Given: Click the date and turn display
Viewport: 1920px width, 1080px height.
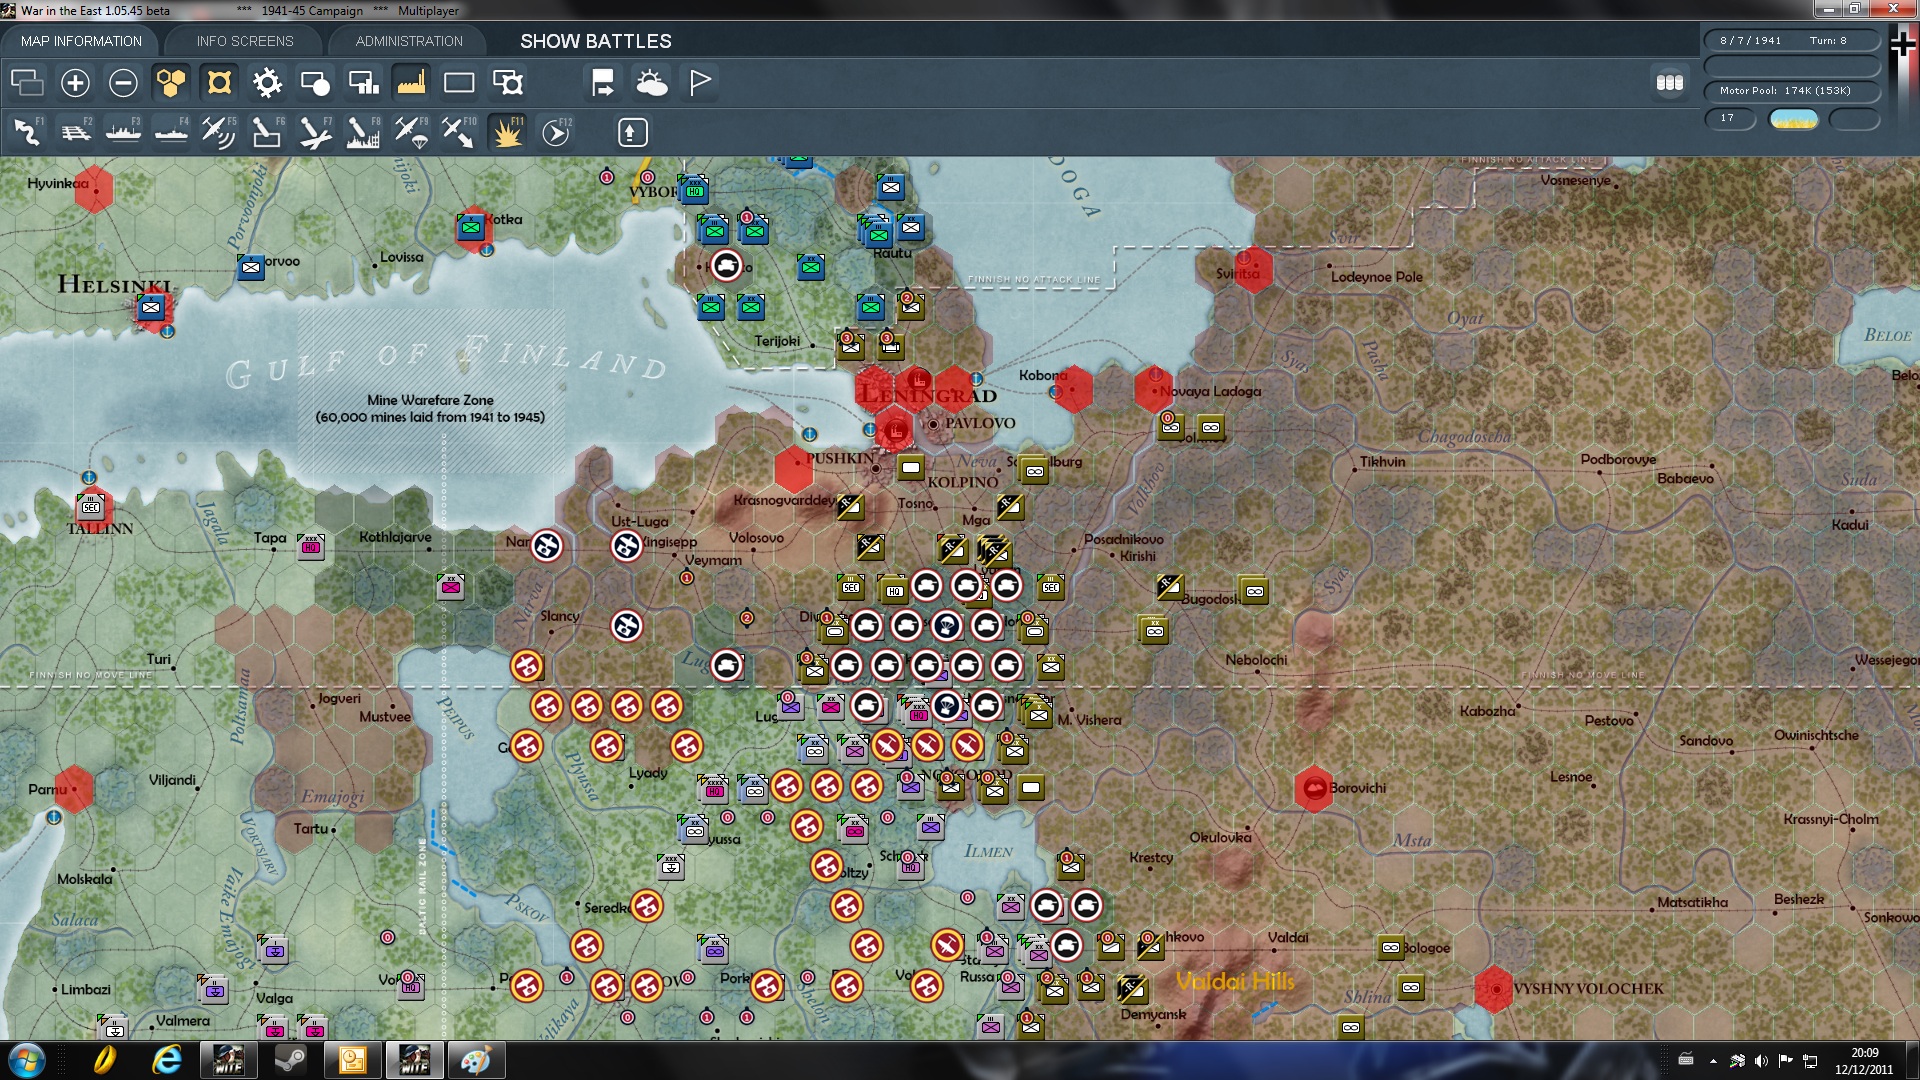Looking at the screenshot, I should [1792, 41].
